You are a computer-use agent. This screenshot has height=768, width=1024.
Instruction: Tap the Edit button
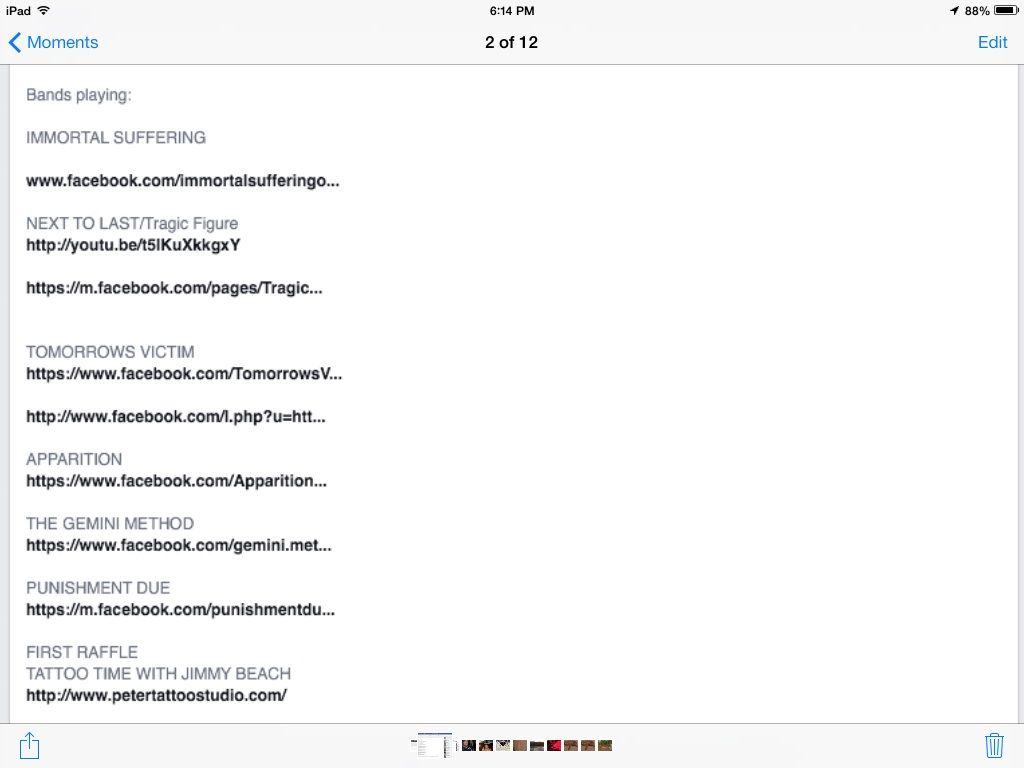tap(992, 42)
